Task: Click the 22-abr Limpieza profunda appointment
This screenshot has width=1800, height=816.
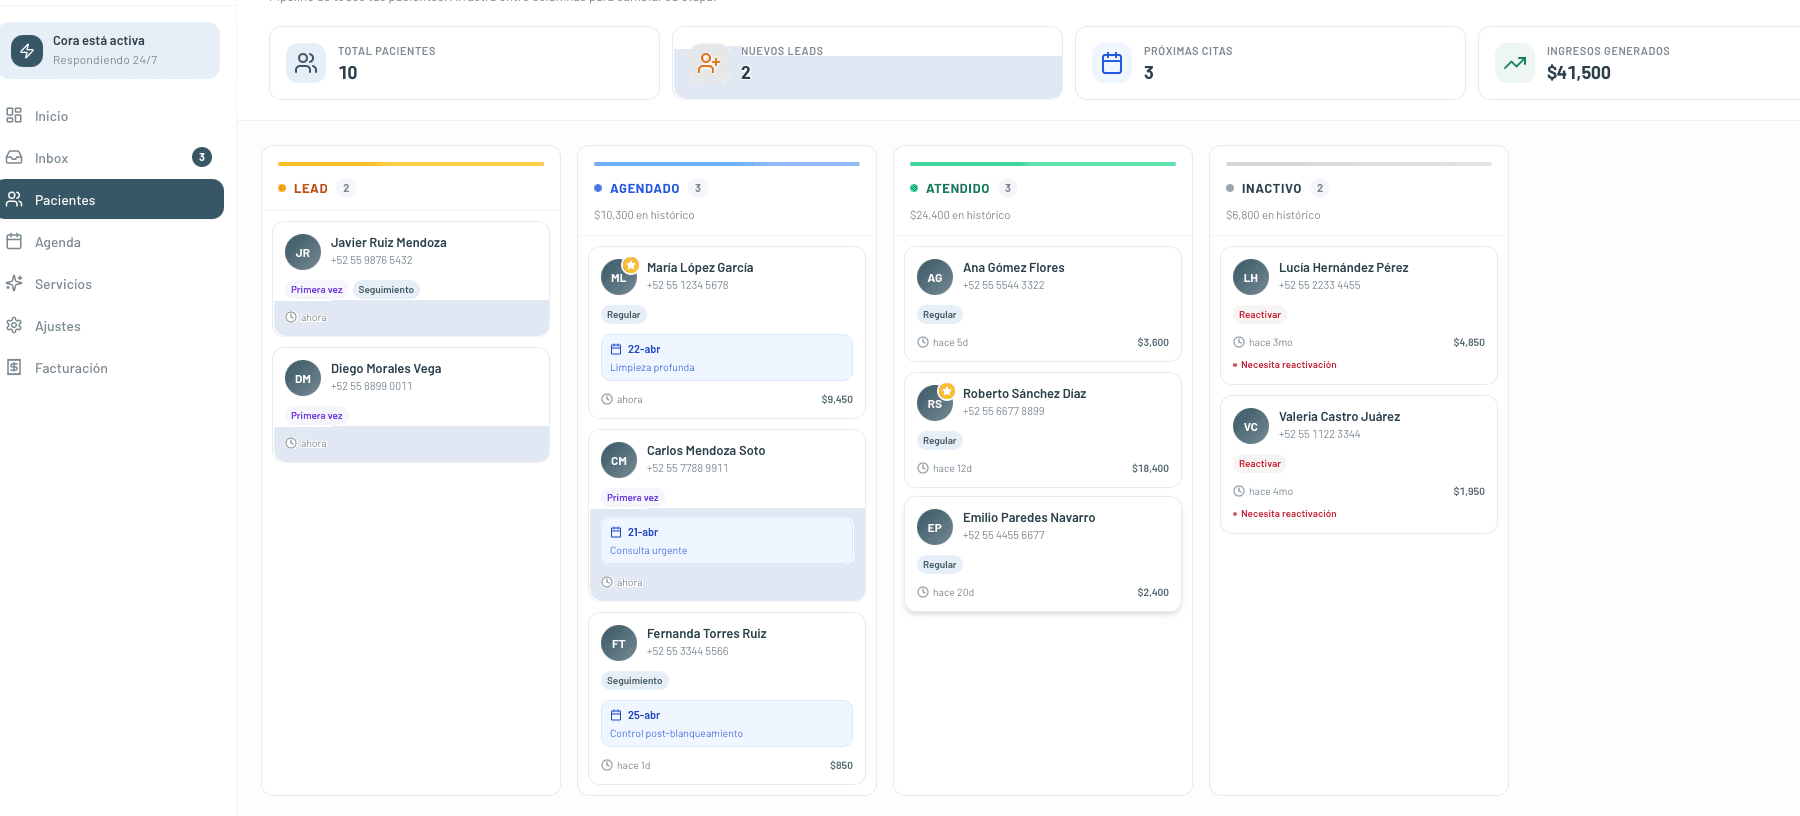Action: pyautogui.click(x=727, y=357)
